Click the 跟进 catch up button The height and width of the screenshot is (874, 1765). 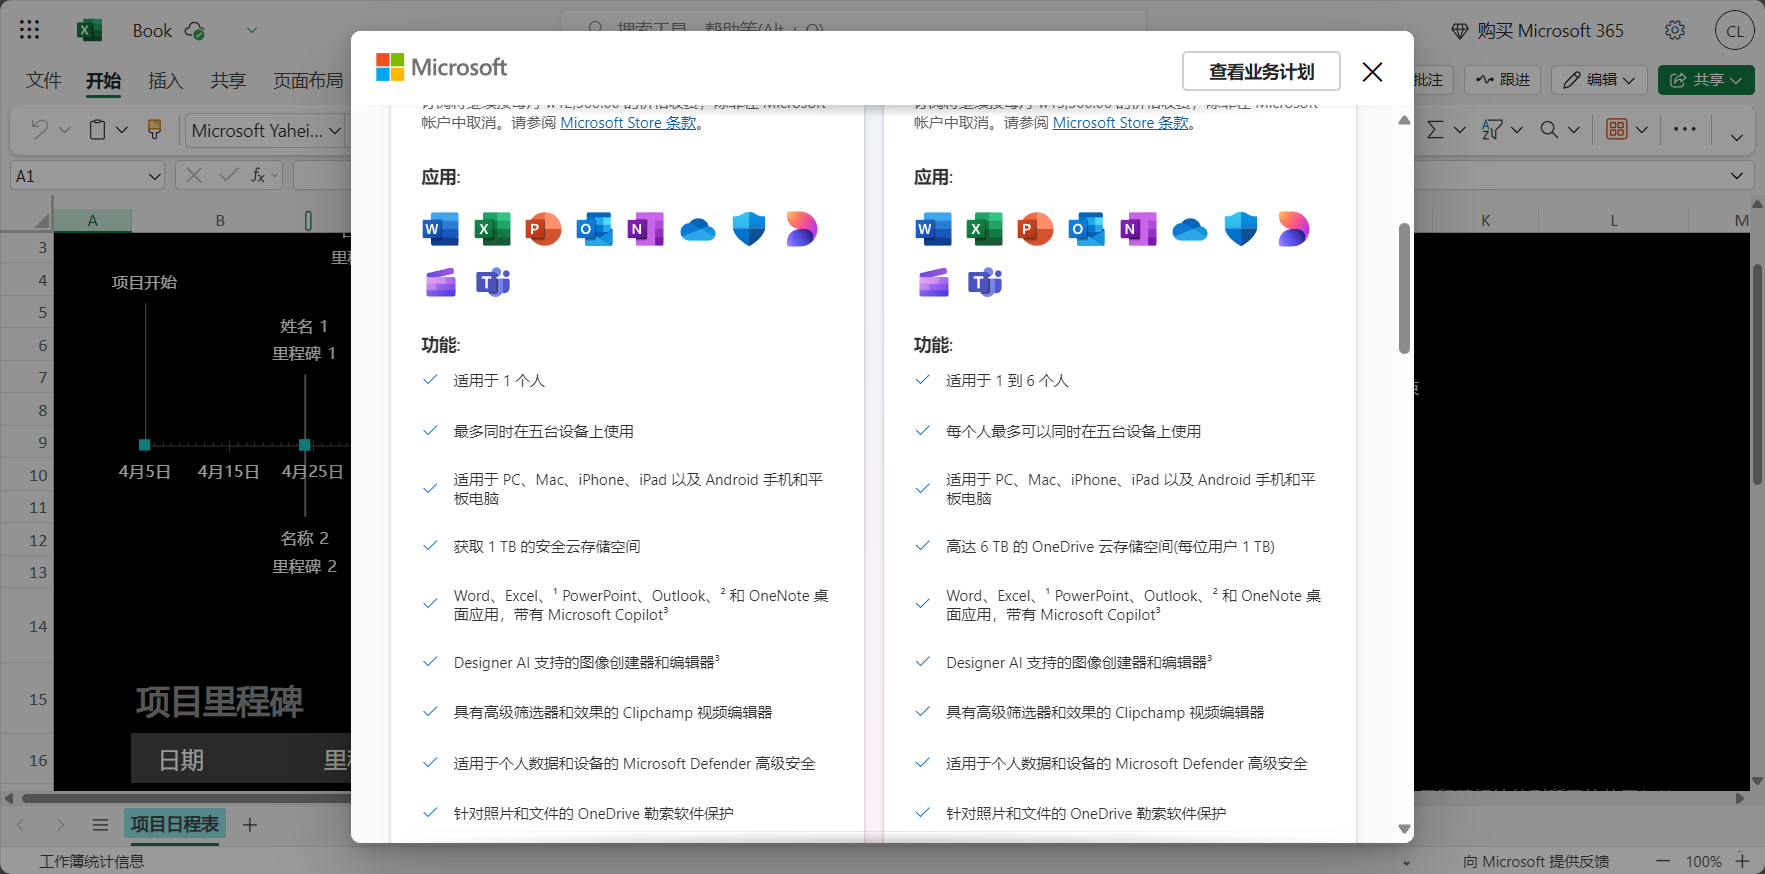(1503, 80)
